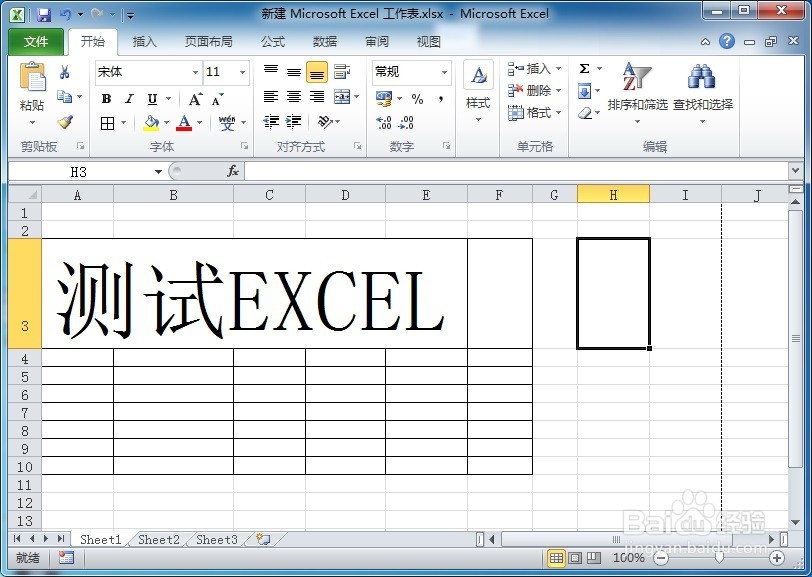Viewport: 812px width, 577px height.
Task: Expand the formula bar chevron
Action: tap(795, 170)
